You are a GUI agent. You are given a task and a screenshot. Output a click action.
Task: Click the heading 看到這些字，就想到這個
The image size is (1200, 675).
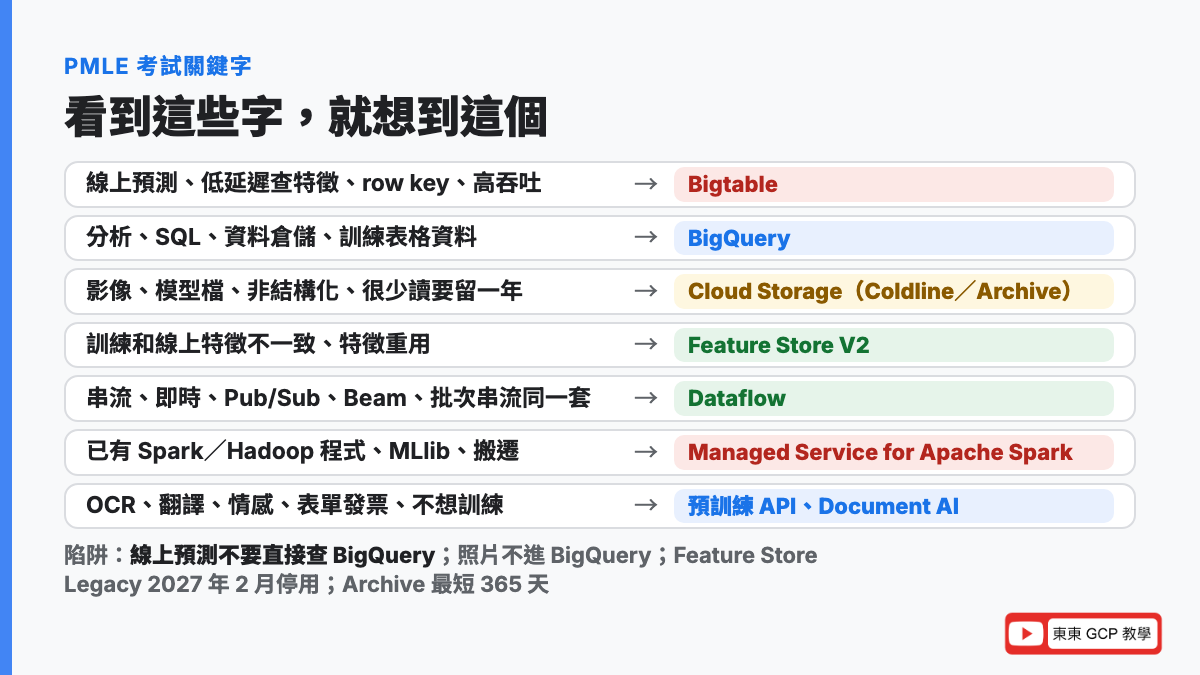[x=306, y=117]
